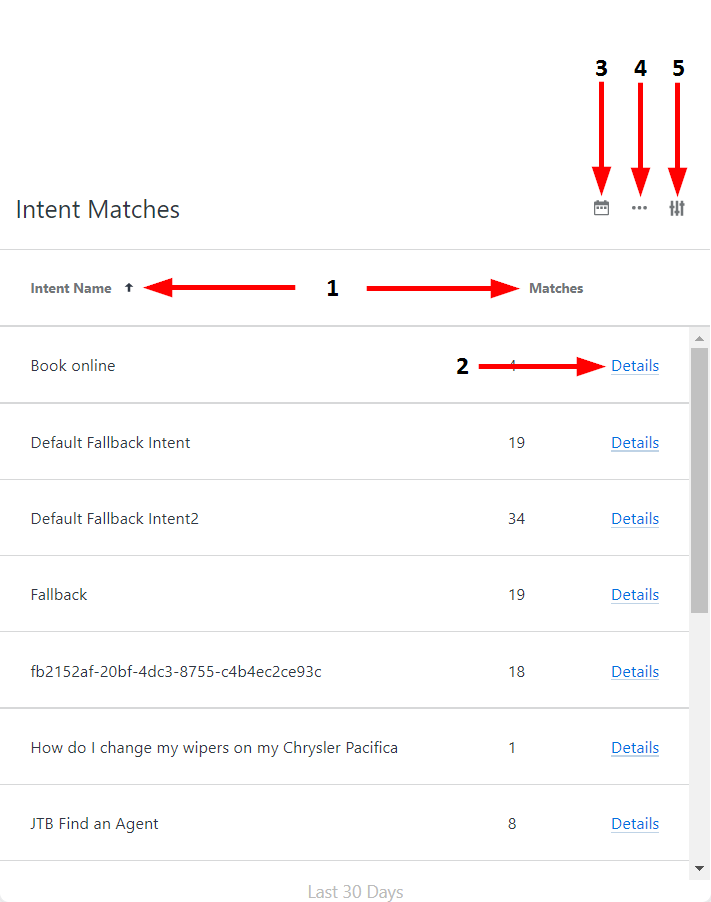Click the scrollbar down arrow
The image size is (711, 902).
[700, 868]
